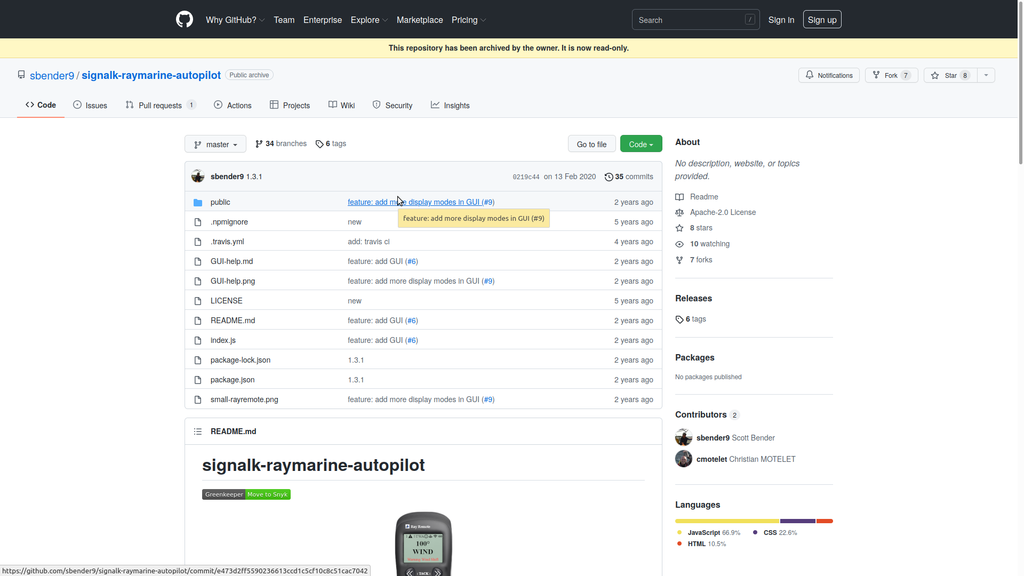The image size is (1024, 576).
Task: Click sbender9 avatar in commit header
Action: click(x=198, y=176)
